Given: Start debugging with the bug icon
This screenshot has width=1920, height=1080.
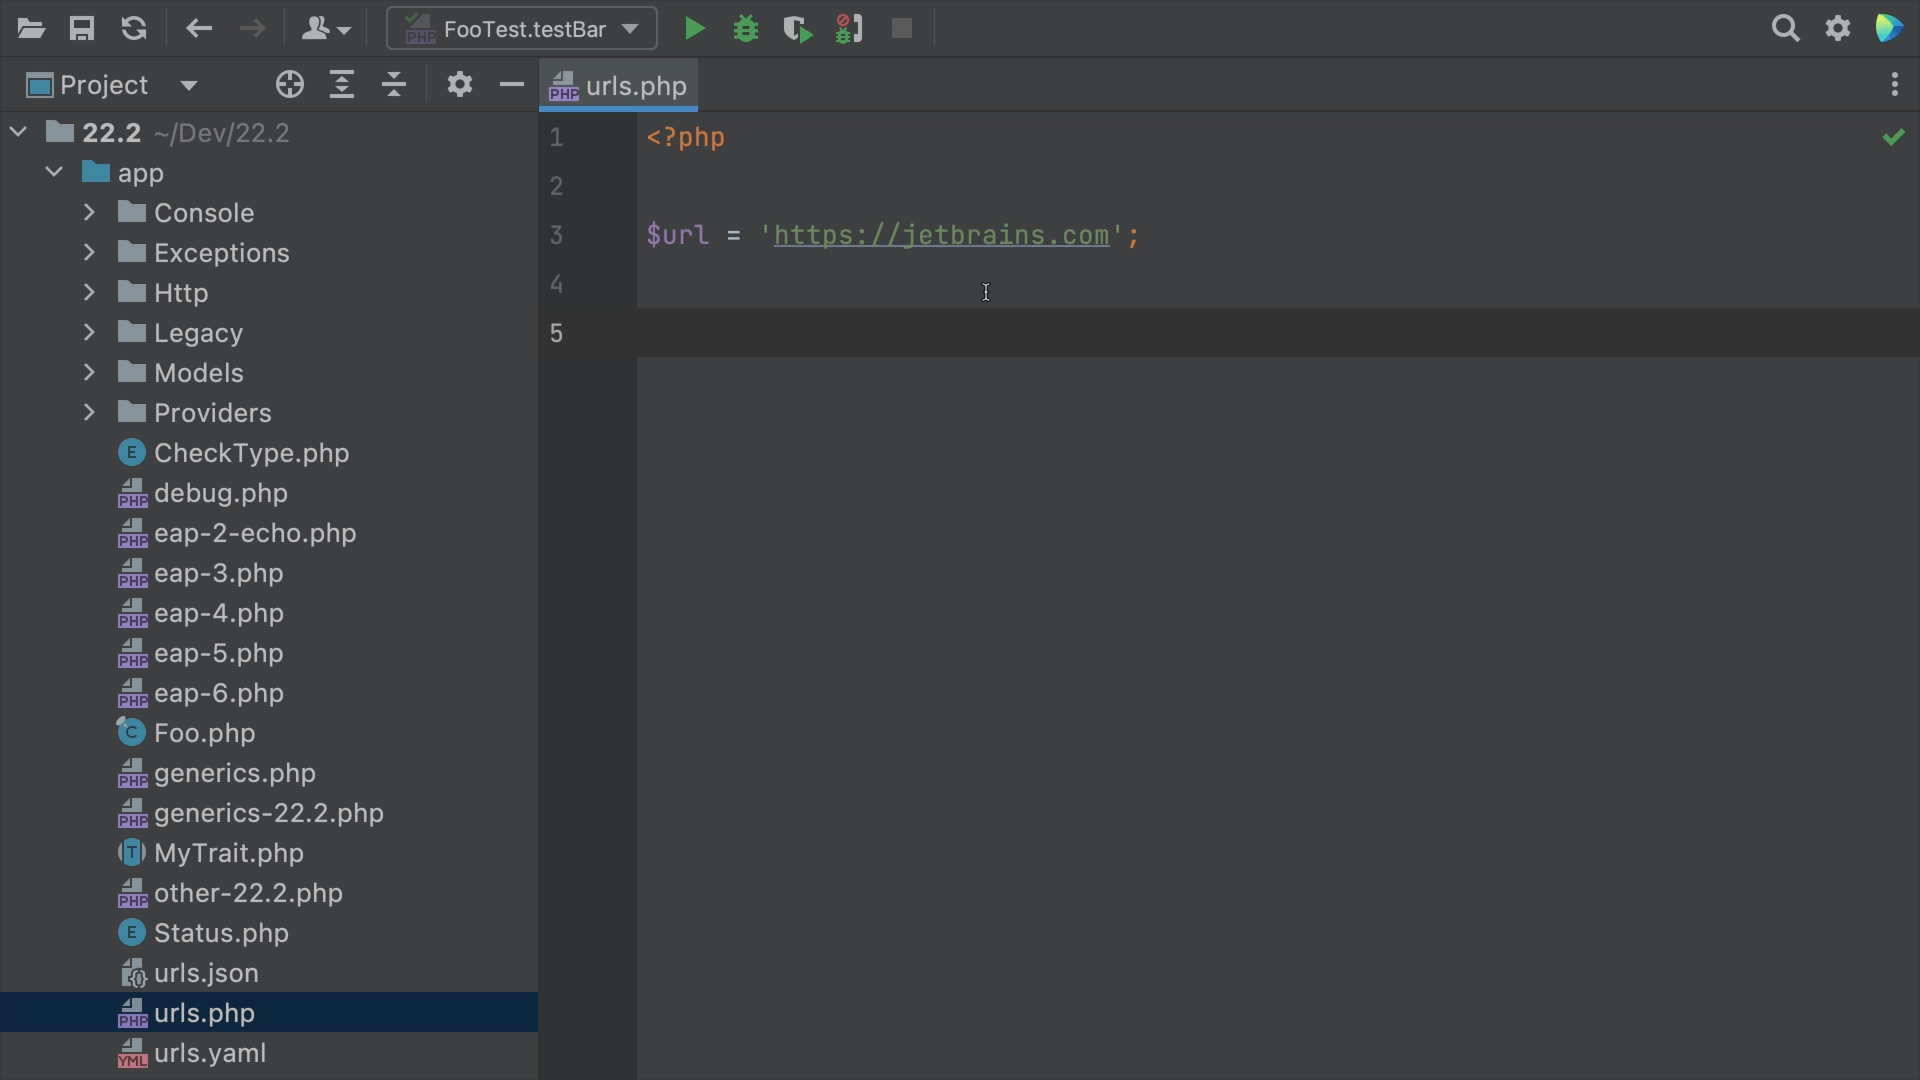Looking at the screenshot, I should 746,29.
